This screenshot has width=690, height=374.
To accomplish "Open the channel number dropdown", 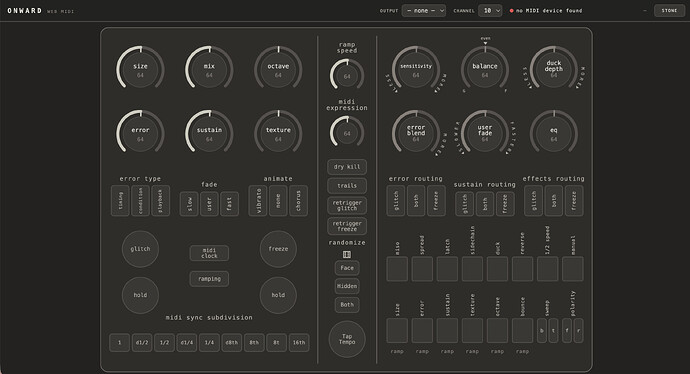I will click(490, 11).
